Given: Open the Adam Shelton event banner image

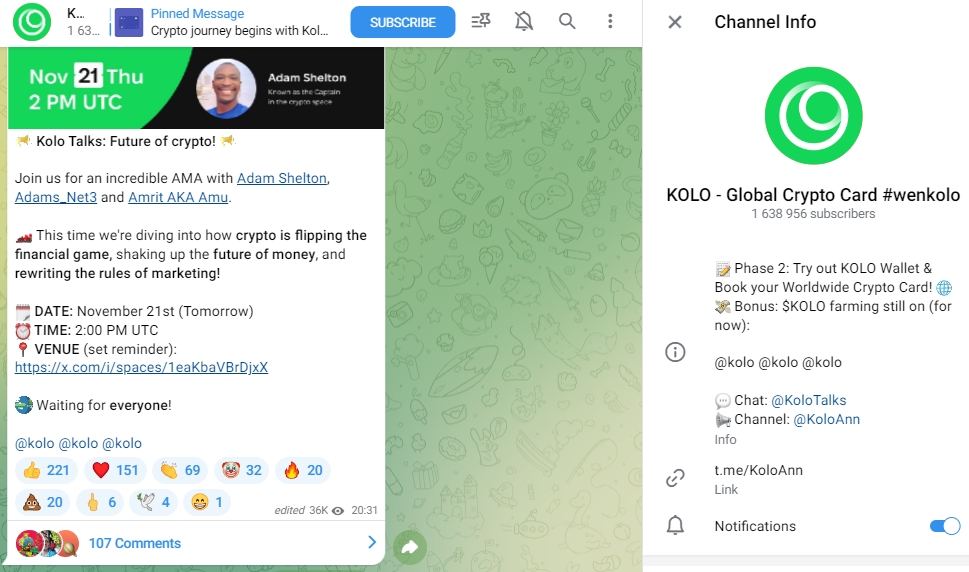Looking at the screenshot, I should click(x=196, y=88).
